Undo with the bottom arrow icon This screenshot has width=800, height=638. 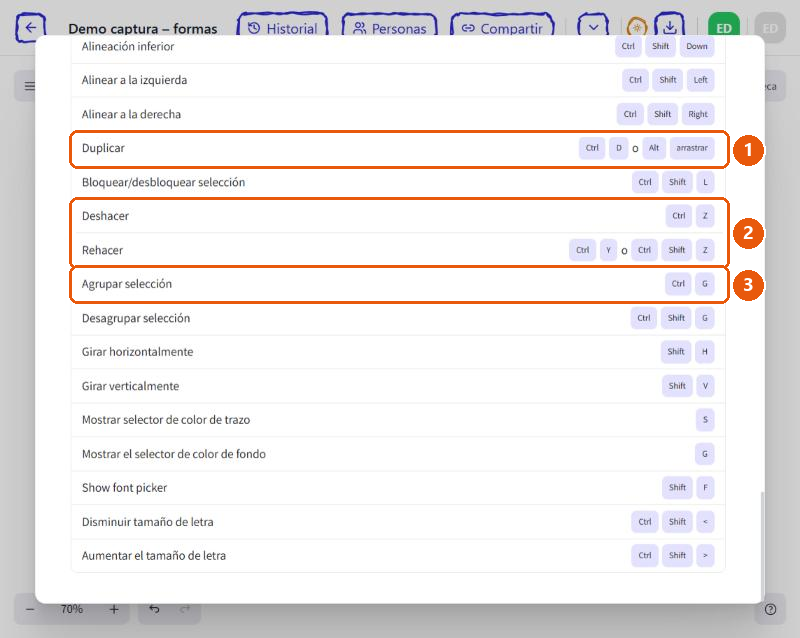(x=154, y=609)
